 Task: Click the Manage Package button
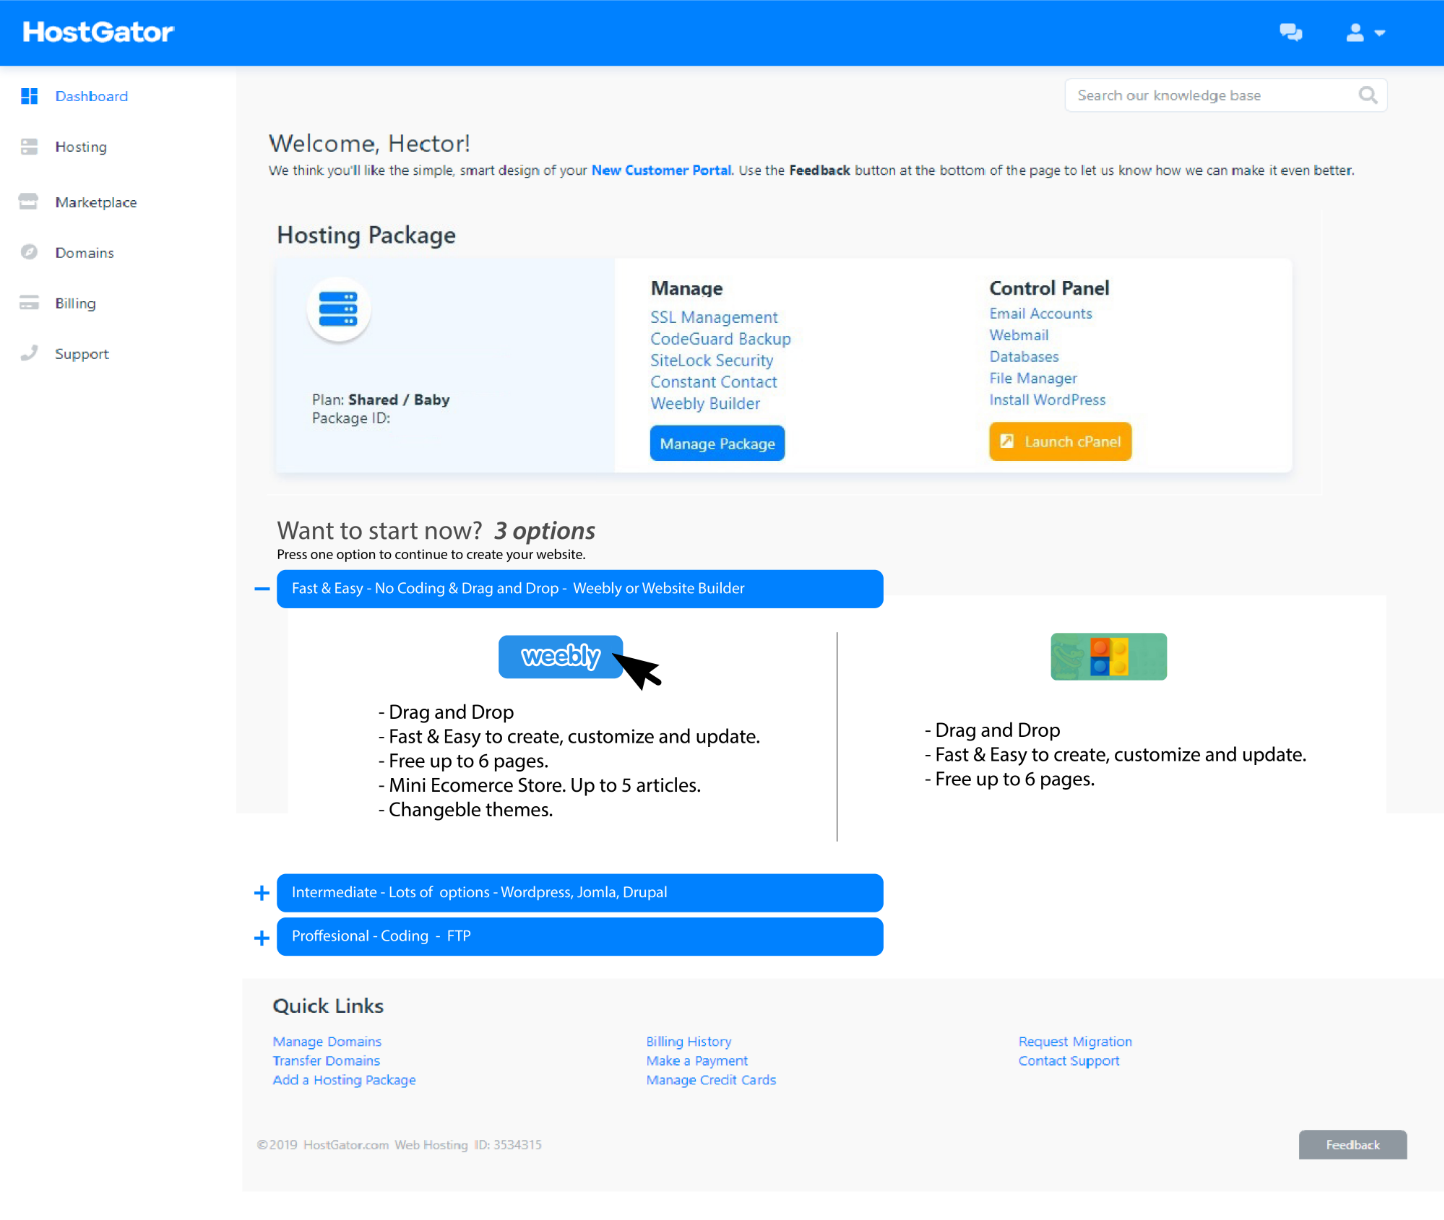[717, 443]
